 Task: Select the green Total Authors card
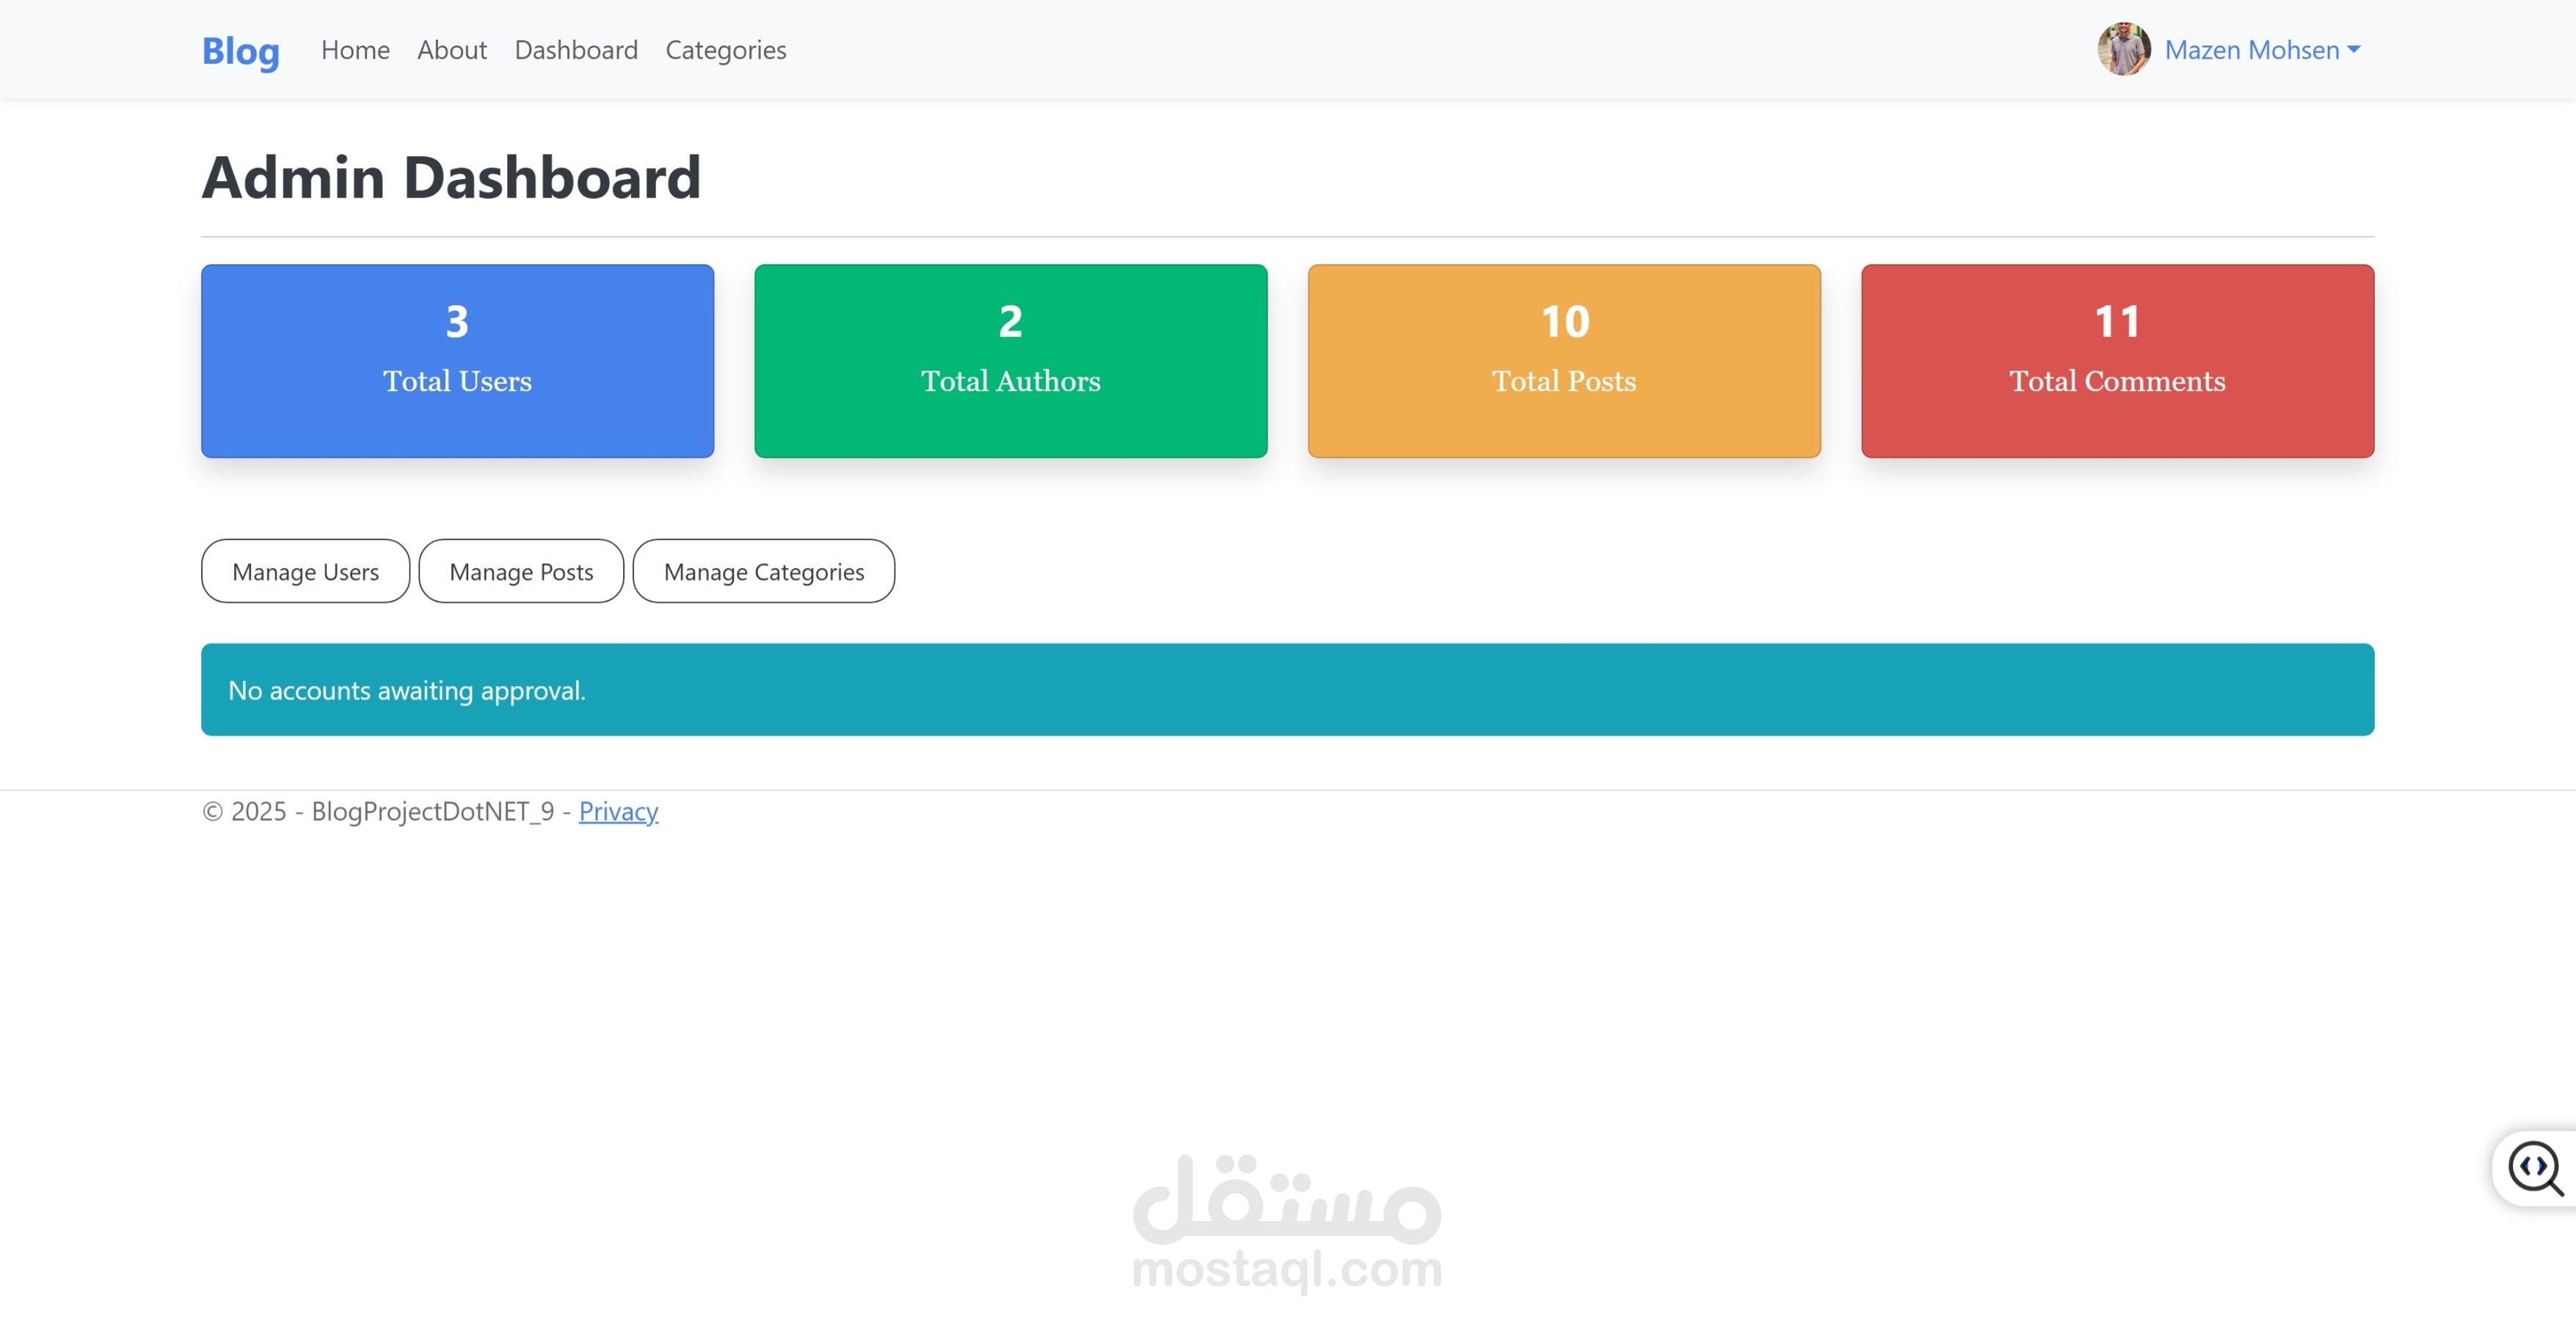1011,361
